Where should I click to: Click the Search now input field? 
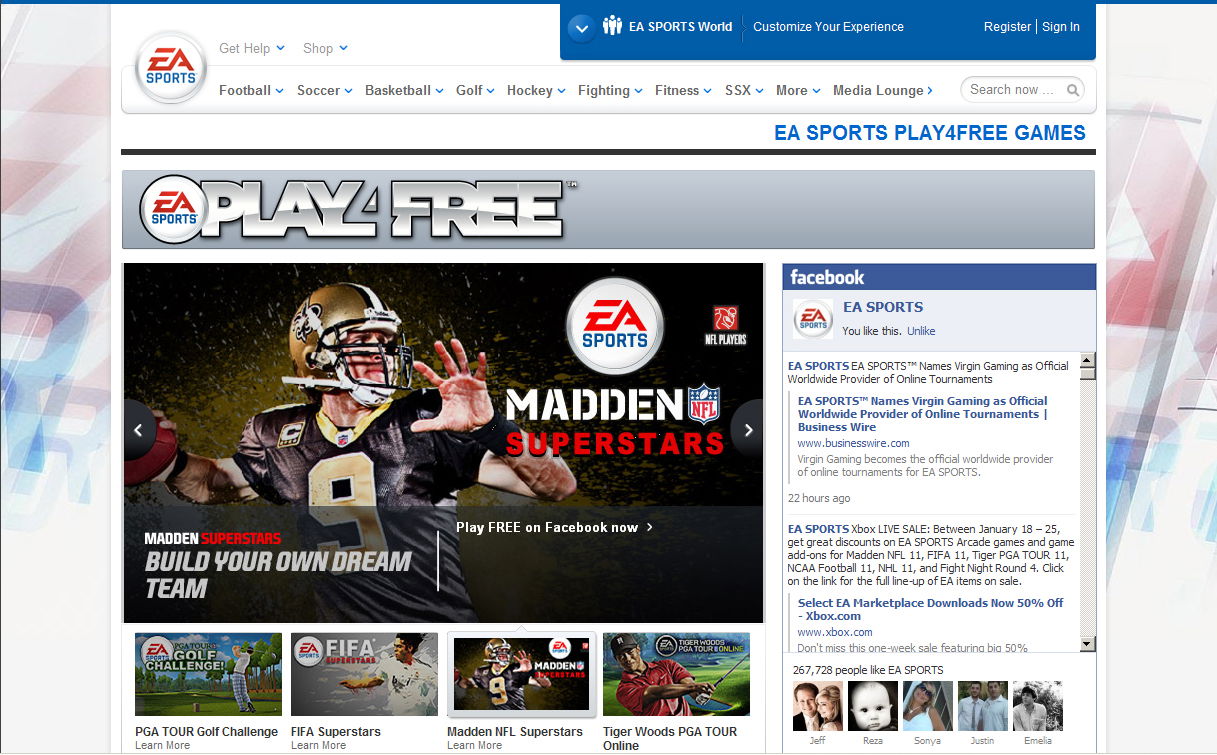tap(1011, 90)
